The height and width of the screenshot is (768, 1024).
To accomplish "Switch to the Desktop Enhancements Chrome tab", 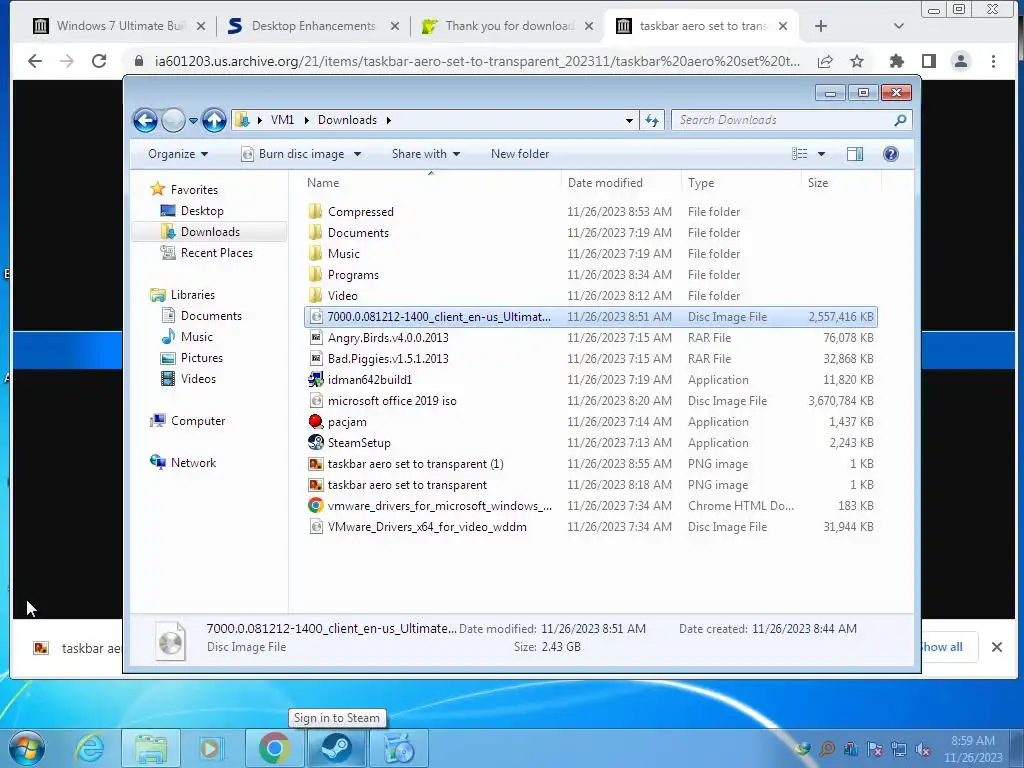I will [x=313, y=26].
